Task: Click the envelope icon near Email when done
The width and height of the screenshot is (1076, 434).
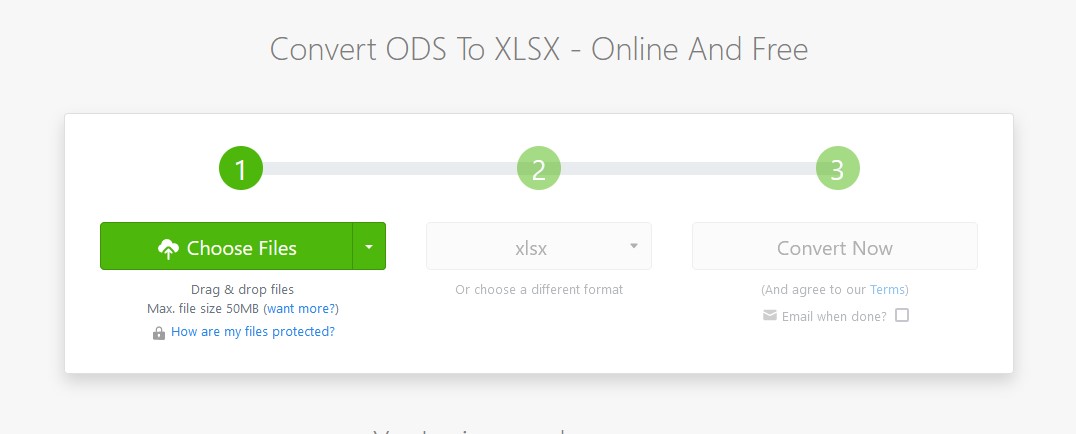Action: point(770,315)
